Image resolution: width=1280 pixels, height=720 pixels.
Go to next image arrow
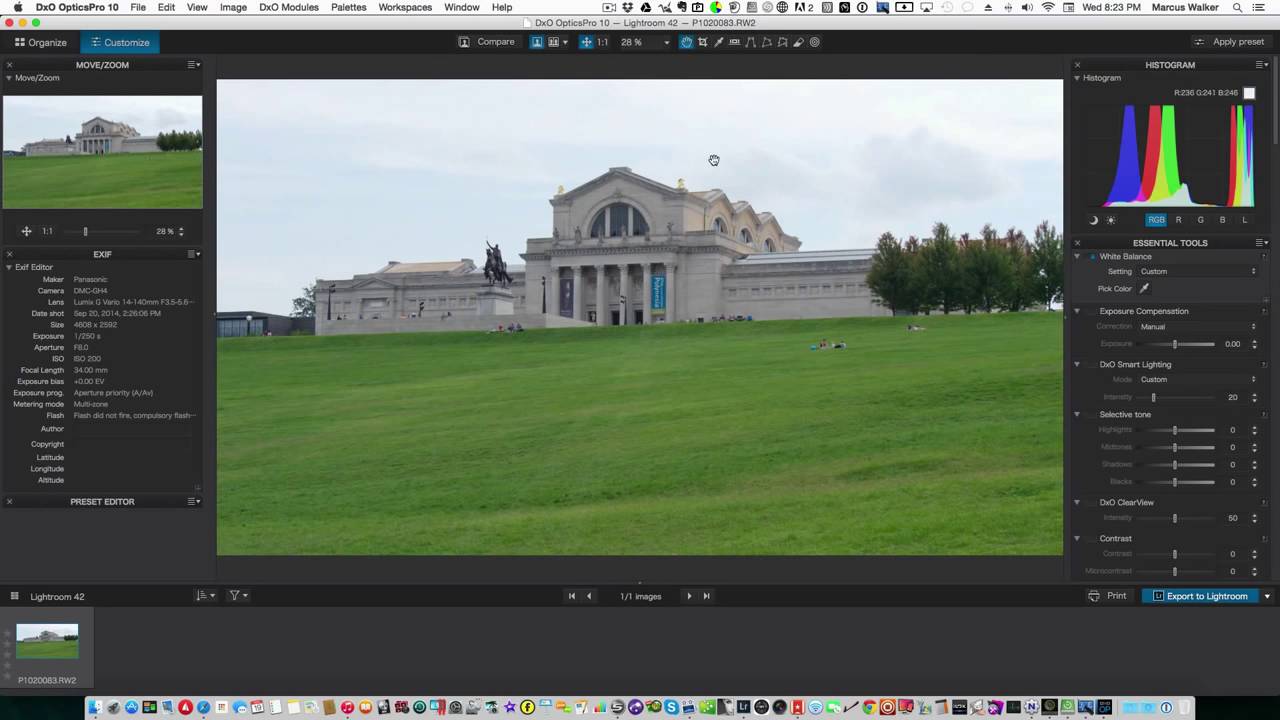689,596
